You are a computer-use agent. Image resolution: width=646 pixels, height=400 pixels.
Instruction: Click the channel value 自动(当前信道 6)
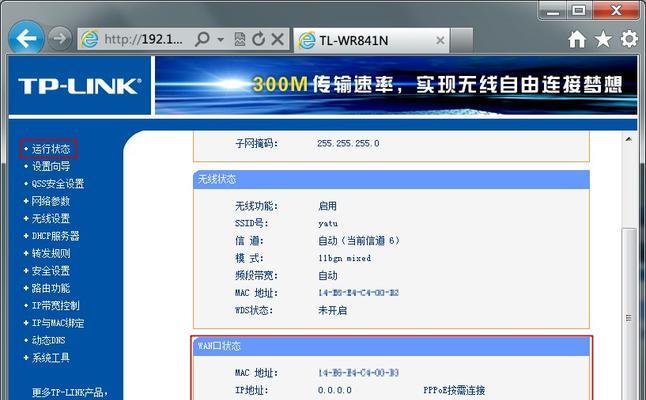point(358,241)
